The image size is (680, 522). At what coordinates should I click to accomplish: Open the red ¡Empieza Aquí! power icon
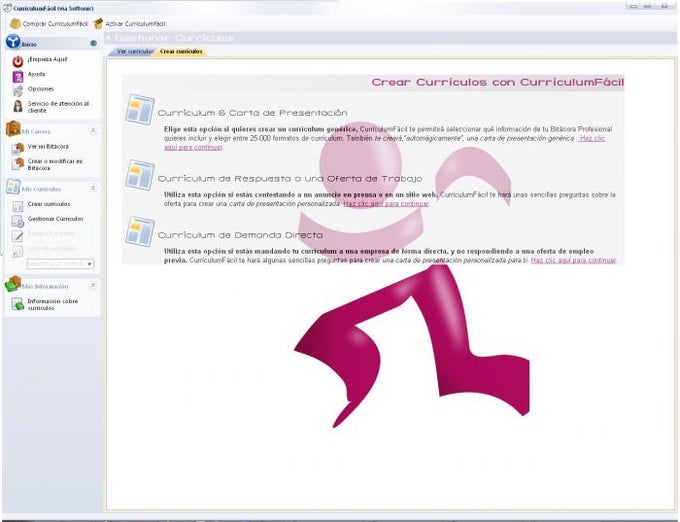[18, 61]
